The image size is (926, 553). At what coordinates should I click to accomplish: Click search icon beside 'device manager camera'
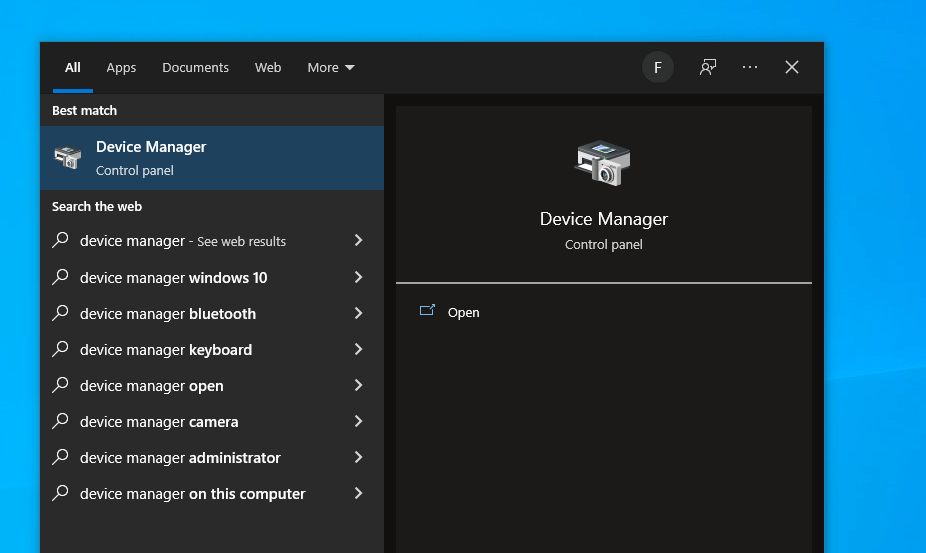click(x=60, y=421)
